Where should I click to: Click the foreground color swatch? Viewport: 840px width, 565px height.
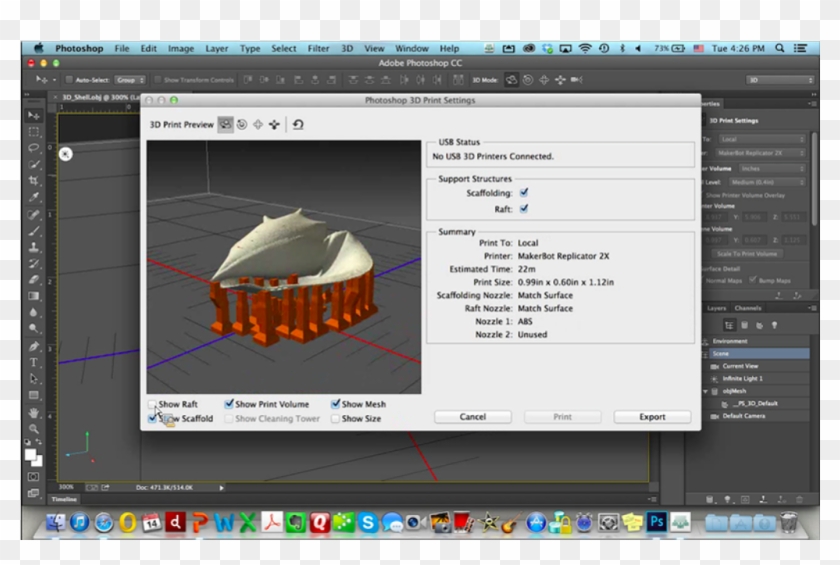pos(31,455)
